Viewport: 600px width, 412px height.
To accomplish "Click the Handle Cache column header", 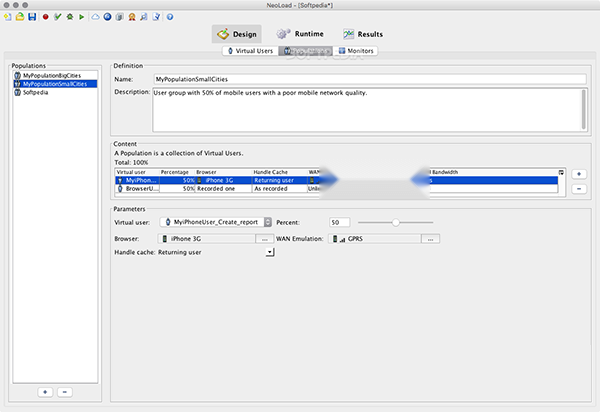I will point(280,172).
